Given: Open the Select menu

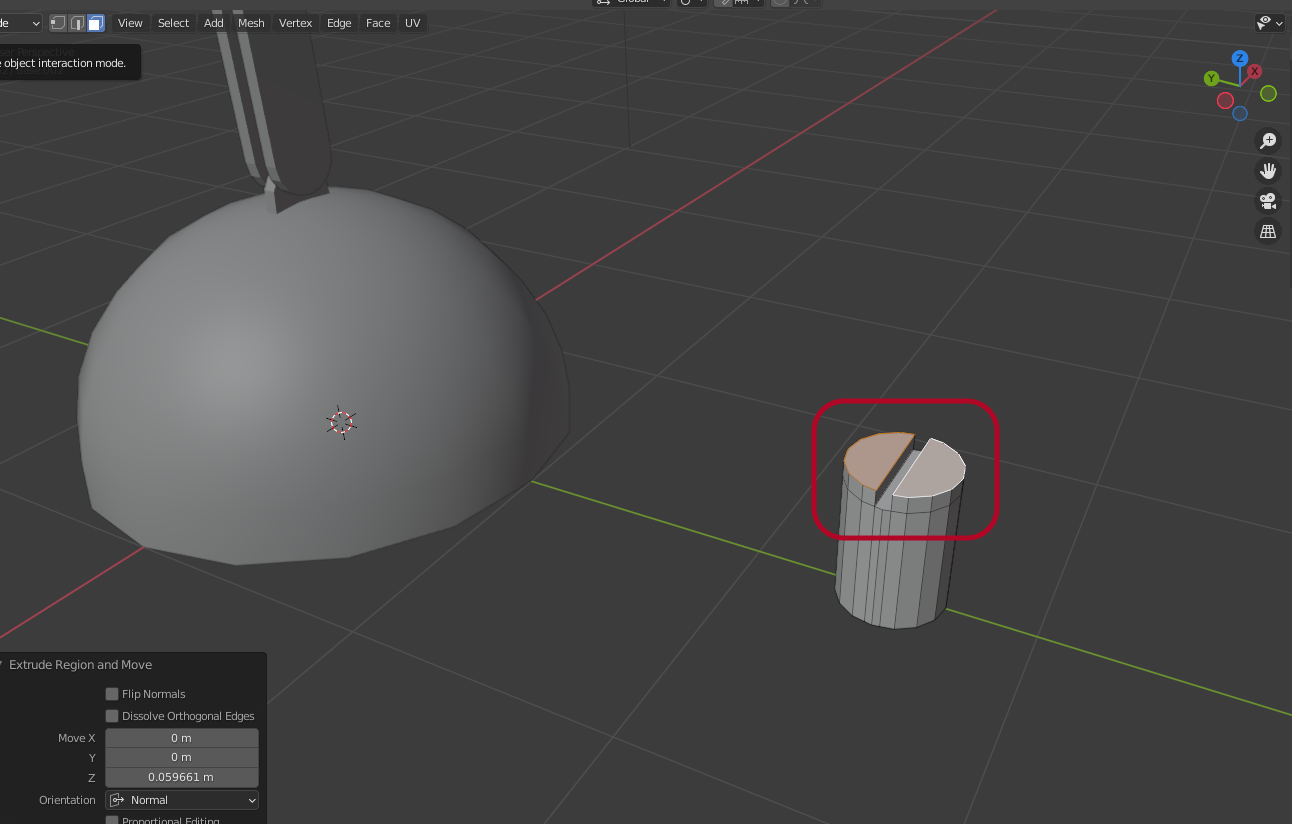Looking at the screenshot, I should coord(173,23).
